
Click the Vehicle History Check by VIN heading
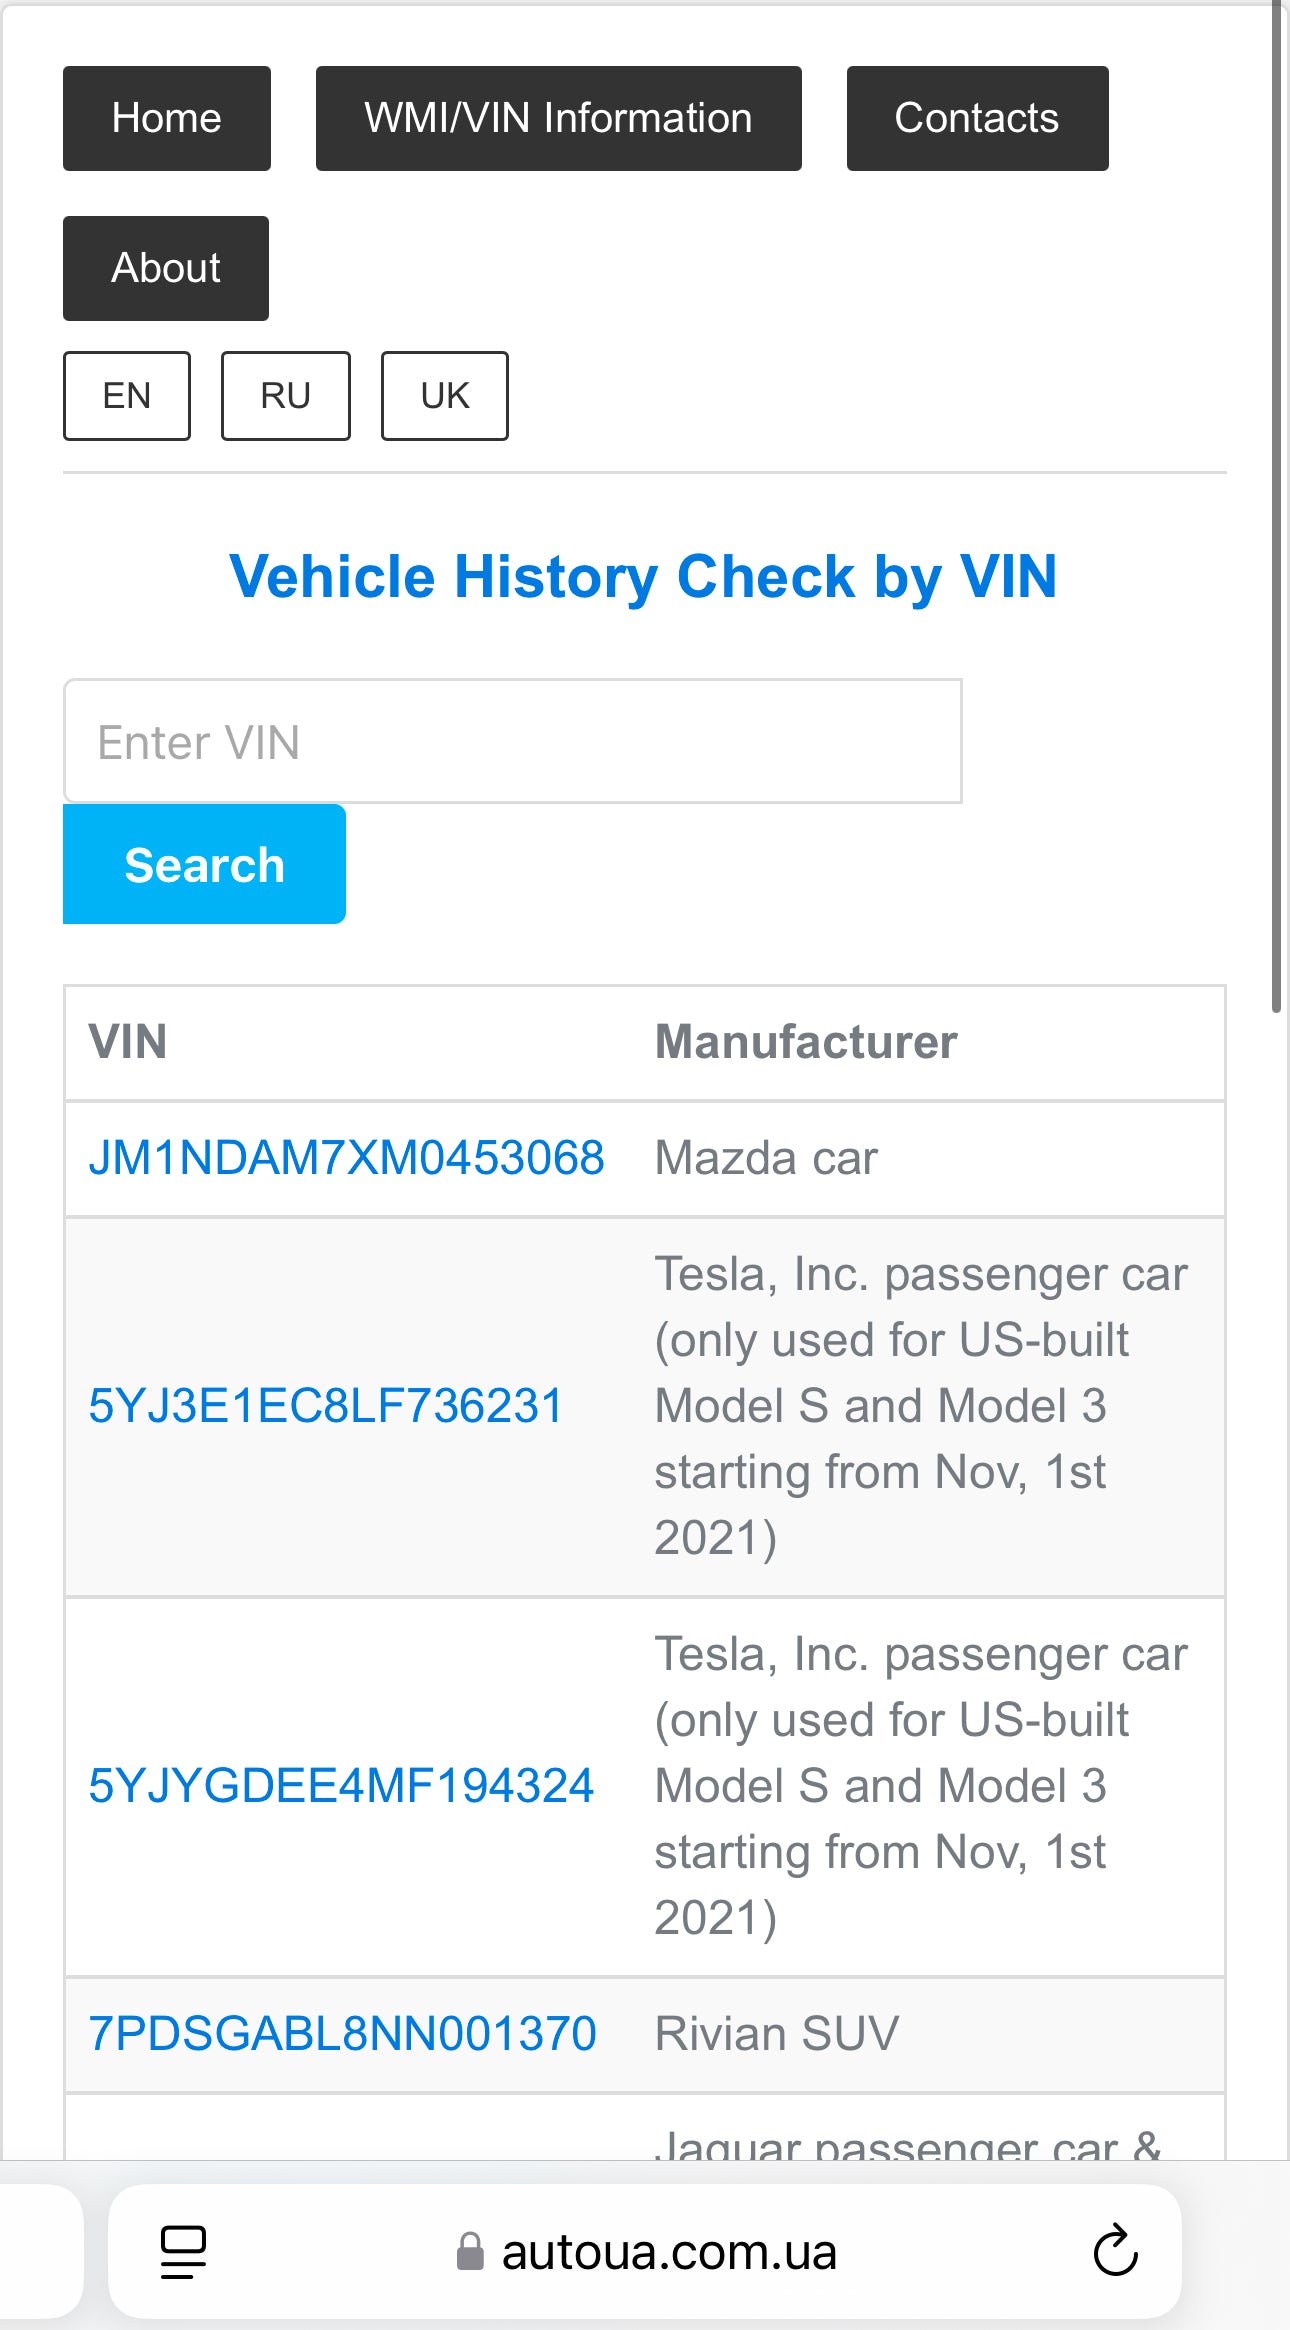tap(643, 577)
